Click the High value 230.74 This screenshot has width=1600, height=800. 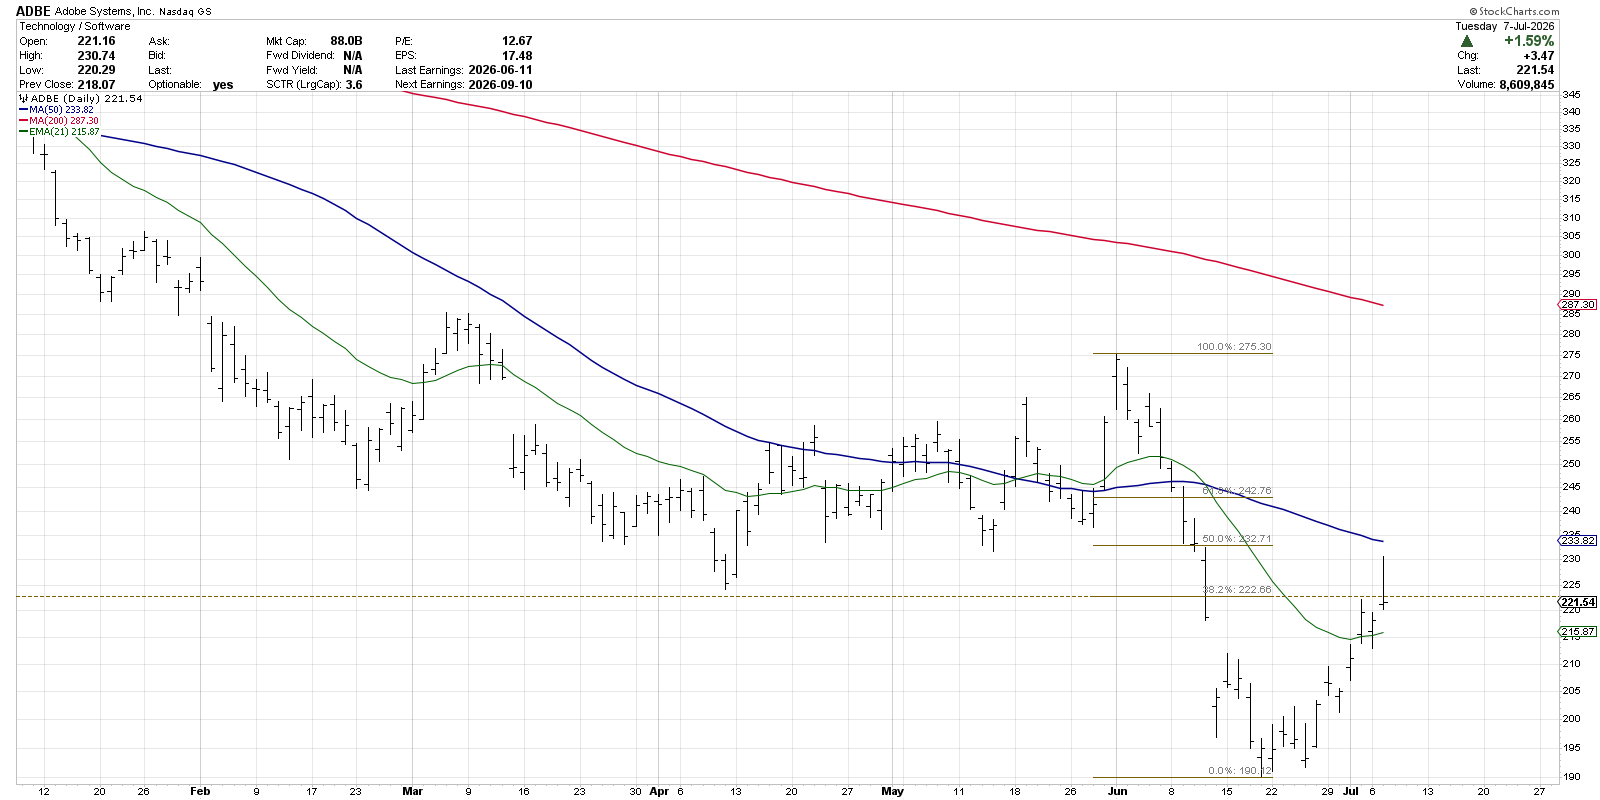96,56
